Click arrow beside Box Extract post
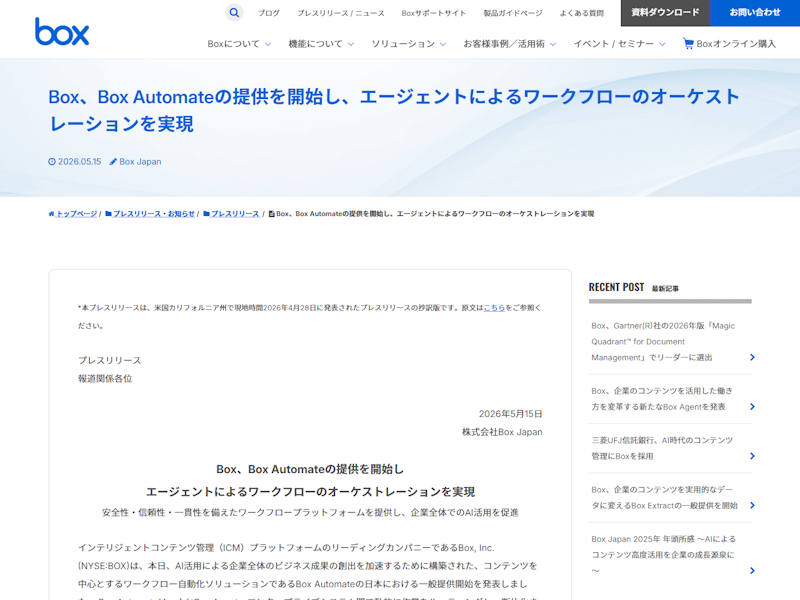 coord(752,505)
